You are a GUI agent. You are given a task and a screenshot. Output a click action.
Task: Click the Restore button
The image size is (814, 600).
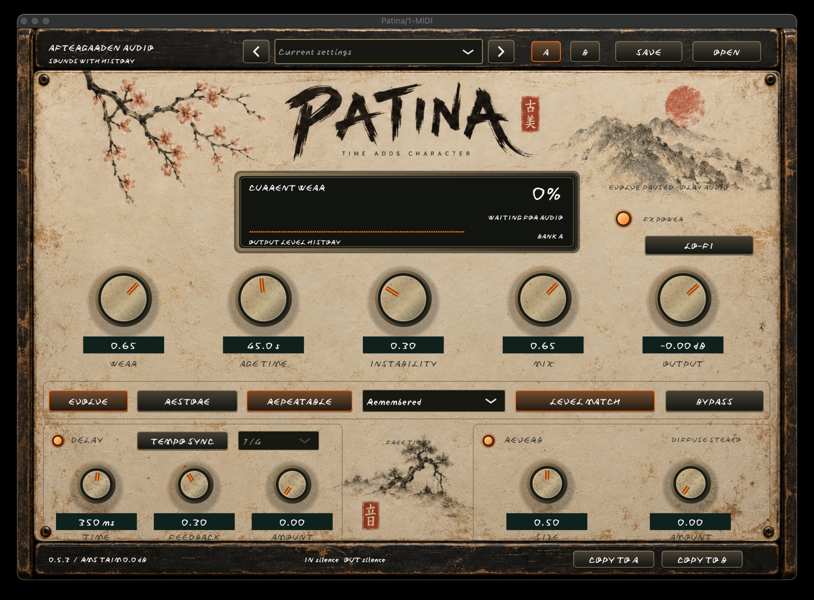pyautogui.click(x=187, y=401)
